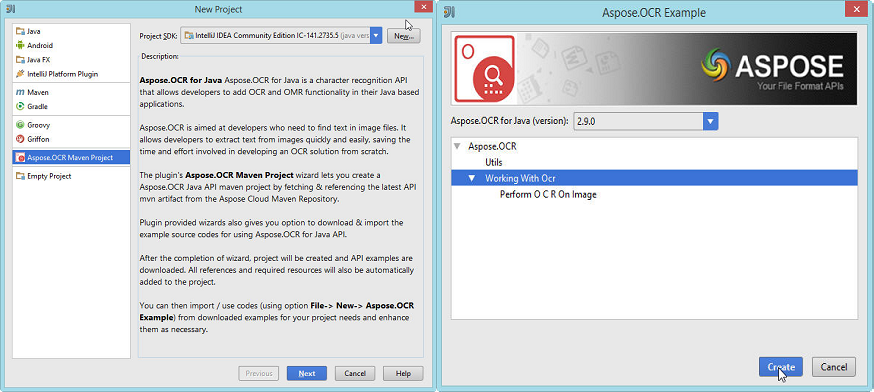
Task: Select Perform O C R On Image example
Action: pos(548,195)
